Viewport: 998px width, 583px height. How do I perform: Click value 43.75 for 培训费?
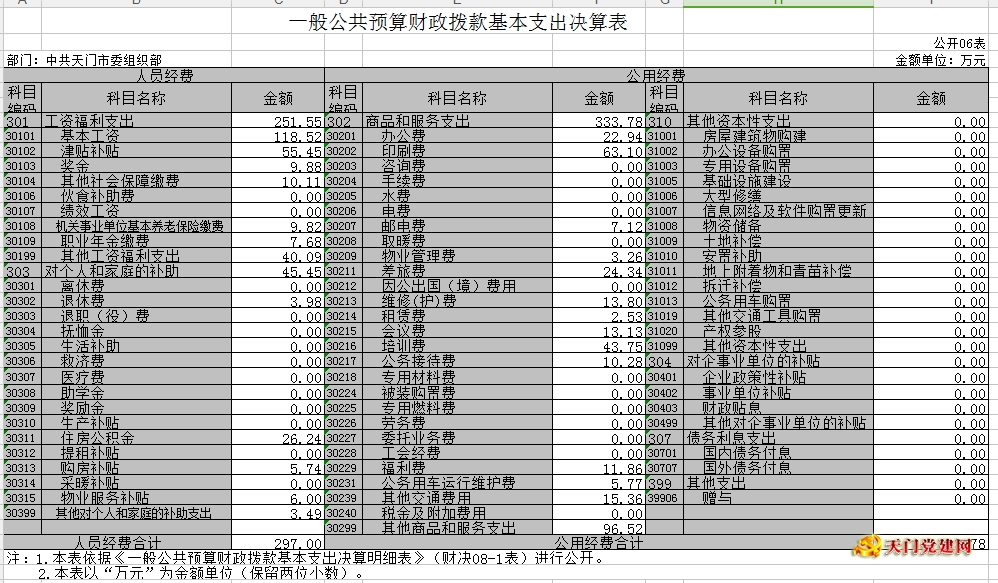point(599,346)
